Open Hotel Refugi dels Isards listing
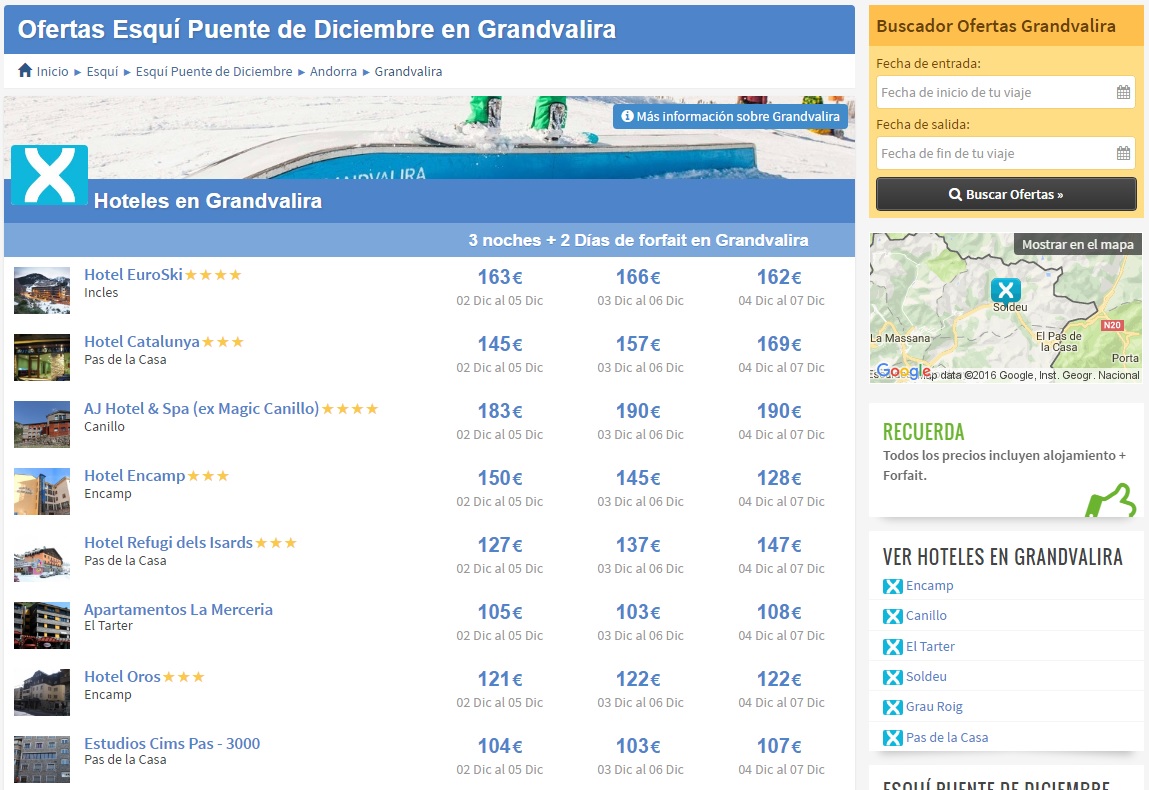Image resolution: width=1149 pixels, height=790 pixels. click(169, 542)
